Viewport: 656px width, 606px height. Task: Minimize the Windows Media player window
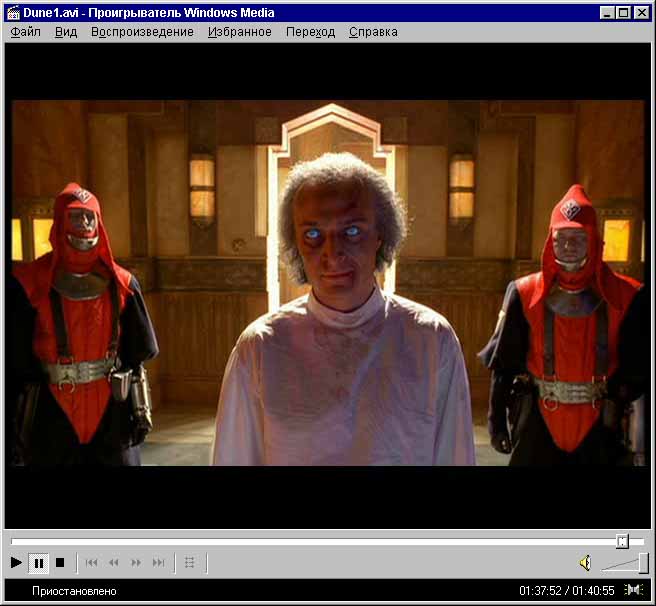[x=607, y=13]
